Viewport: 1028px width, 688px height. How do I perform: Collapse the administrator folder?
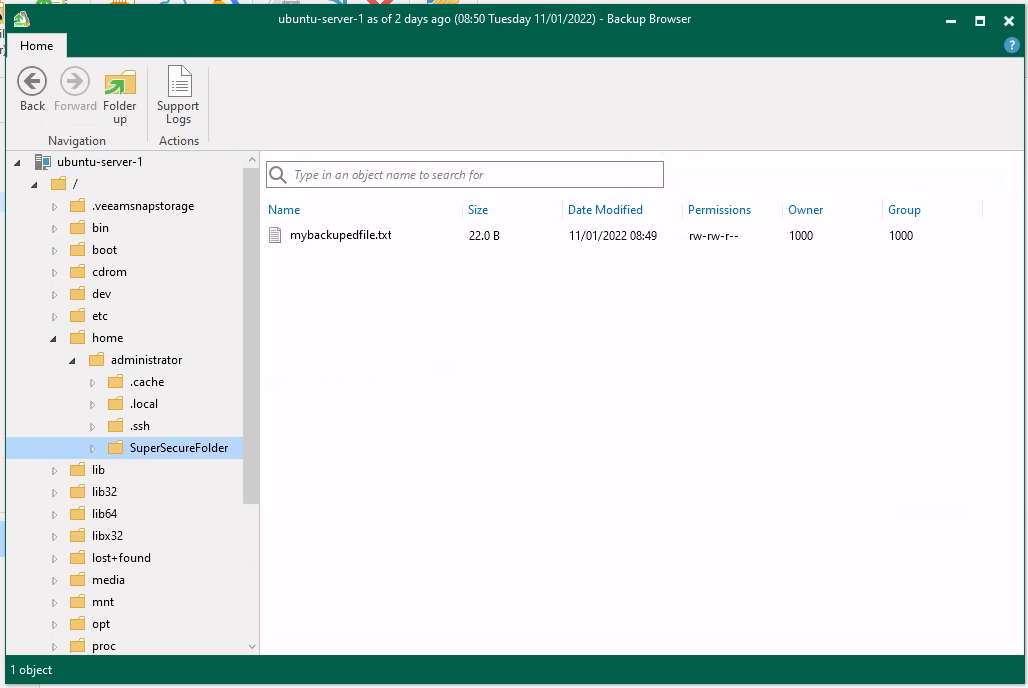point(73,361)
